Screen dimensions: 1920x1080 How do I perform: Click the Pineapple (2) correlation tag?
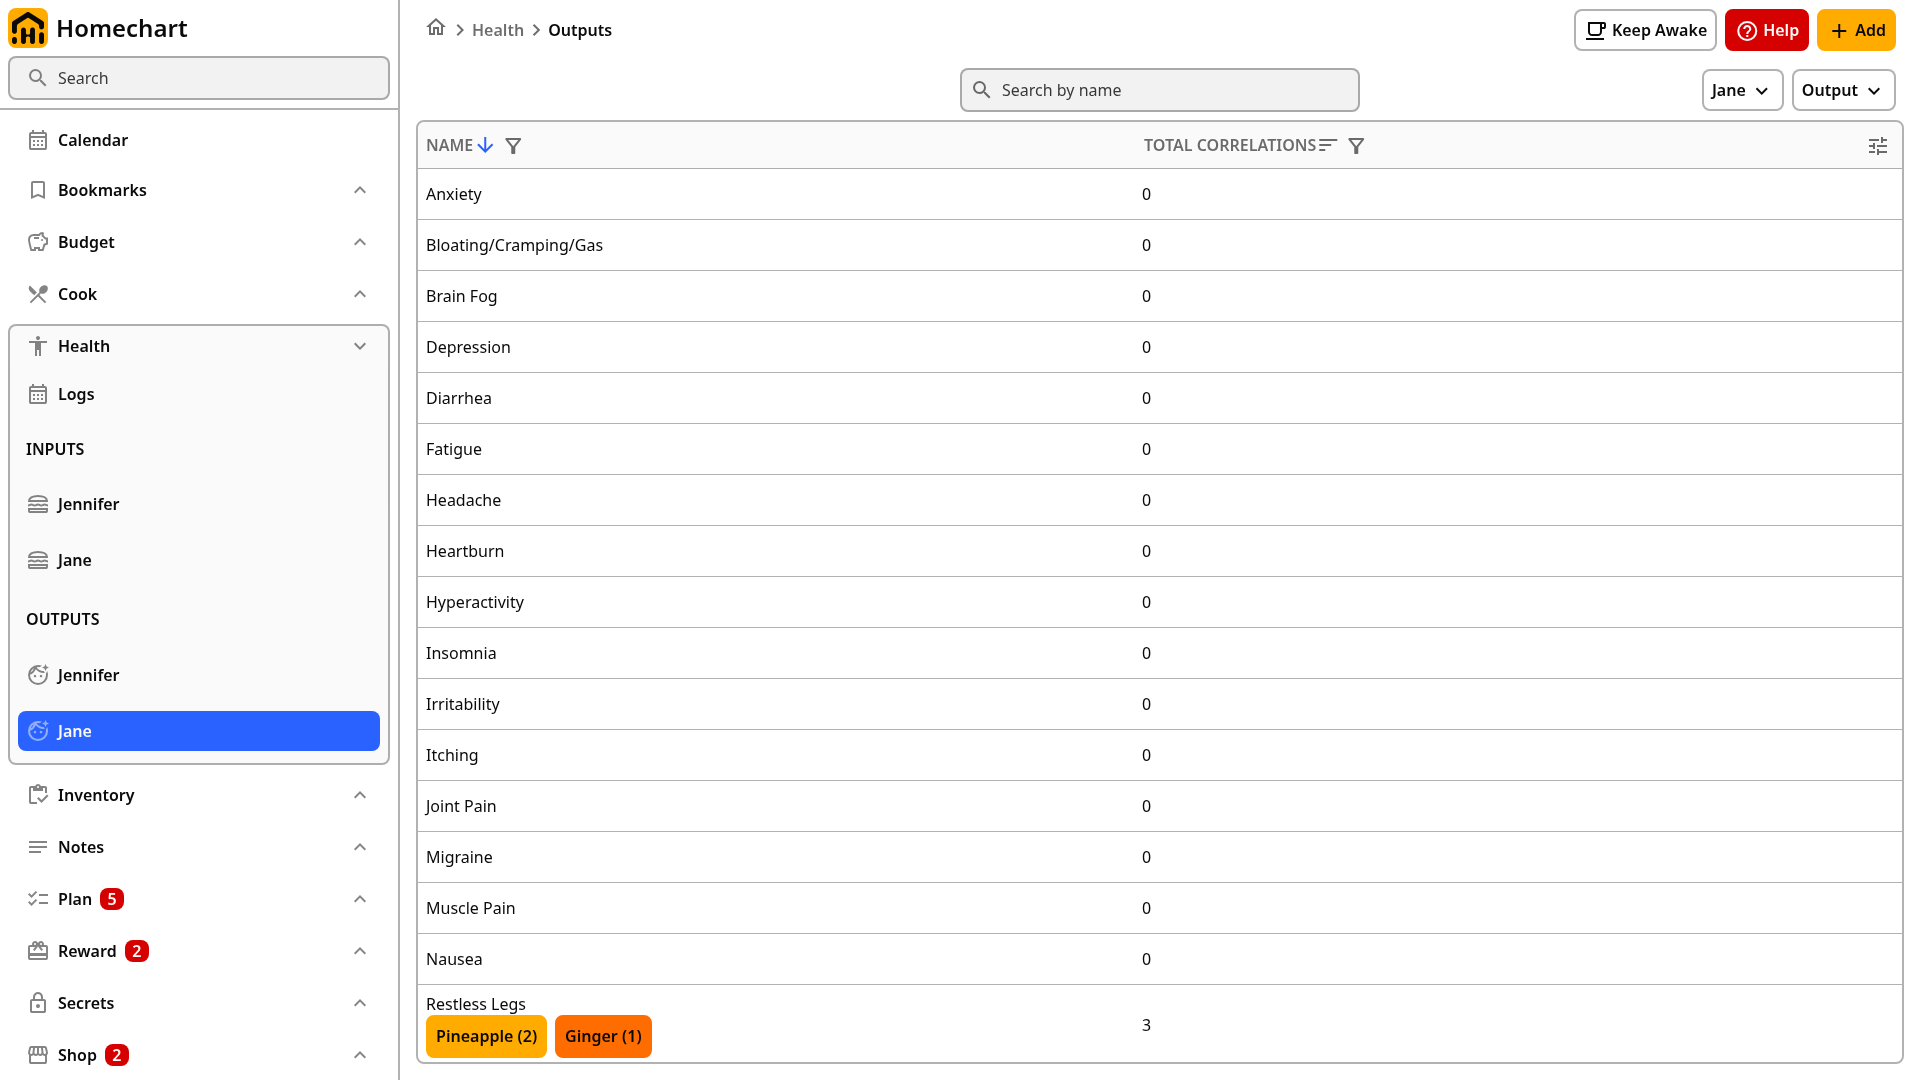pos(486,1036)
